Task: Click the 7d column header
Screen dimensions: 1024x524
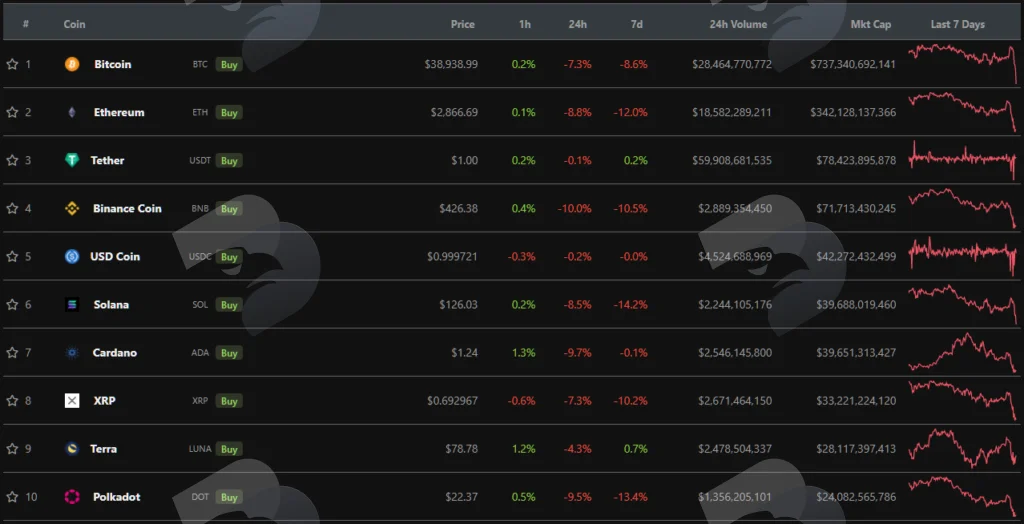Action: coord(637,24)
